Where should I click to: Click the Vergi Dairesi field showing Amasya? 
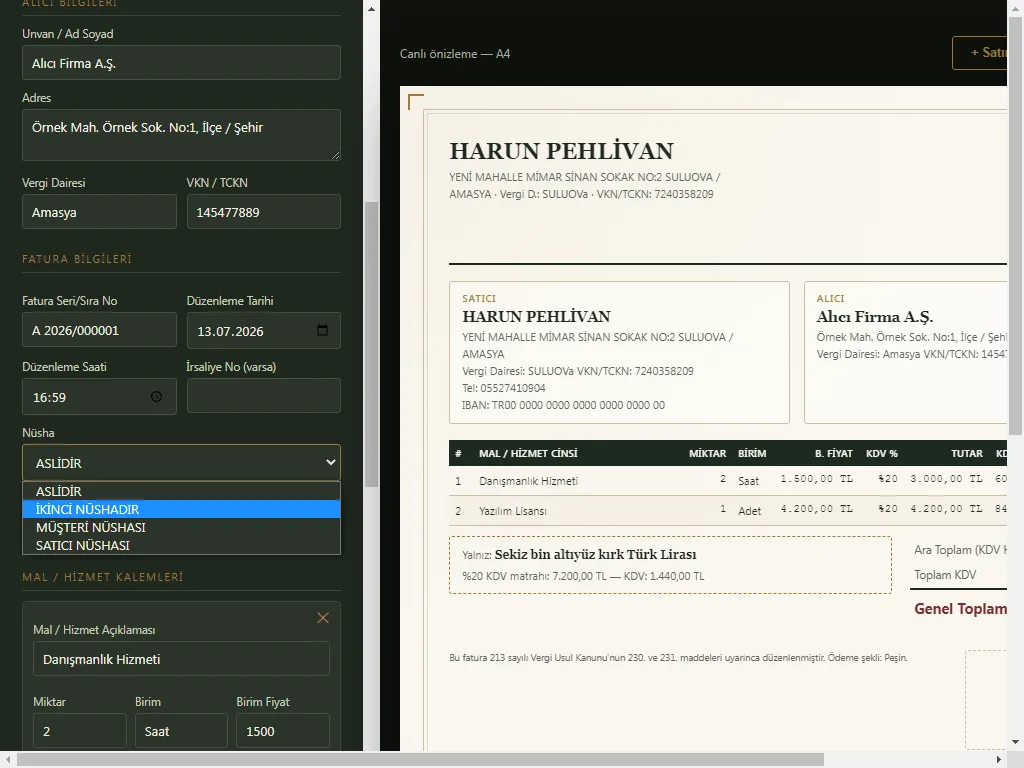pyautogui.click(x=99, y=212)
